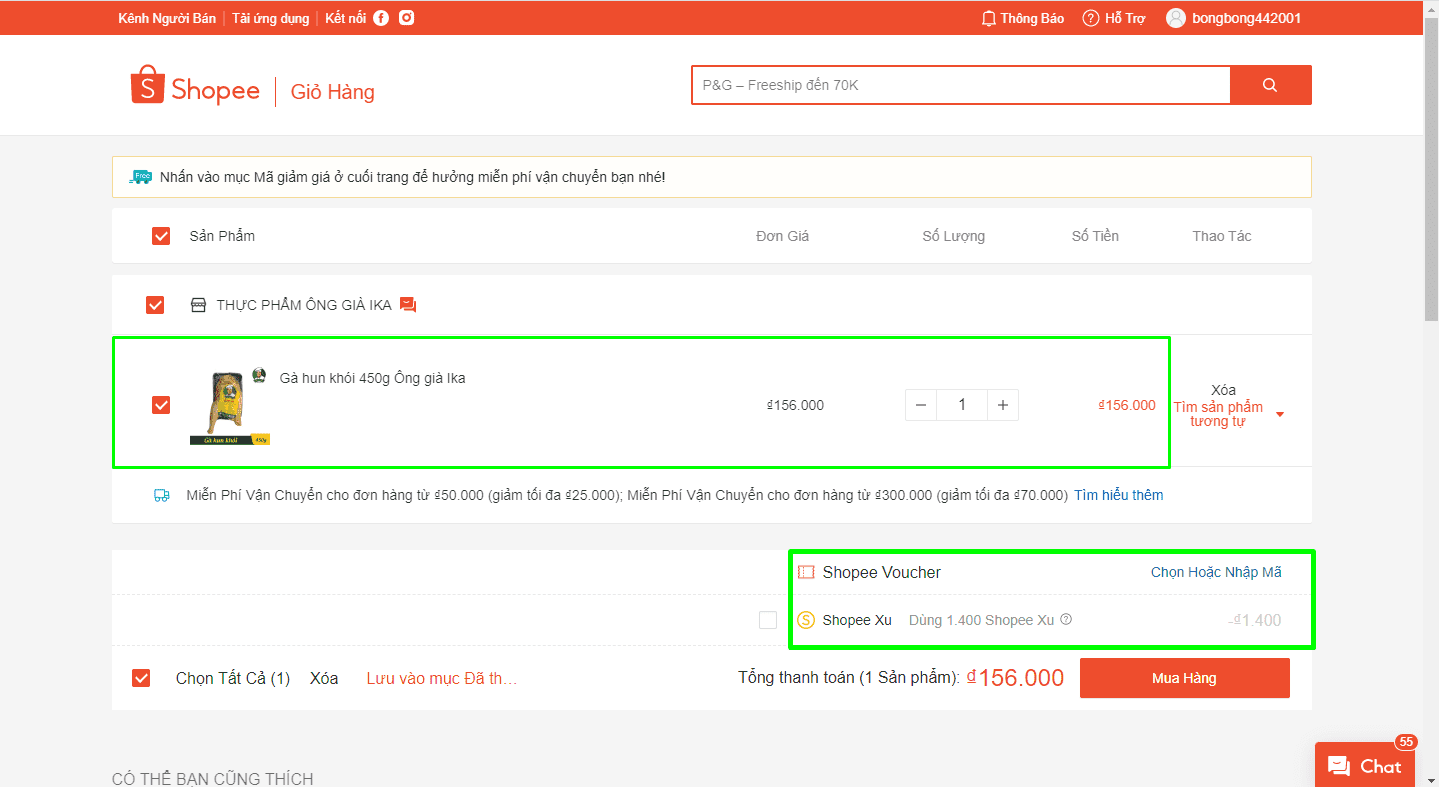Open the Chat widget icon

[x=1340, y=766]
